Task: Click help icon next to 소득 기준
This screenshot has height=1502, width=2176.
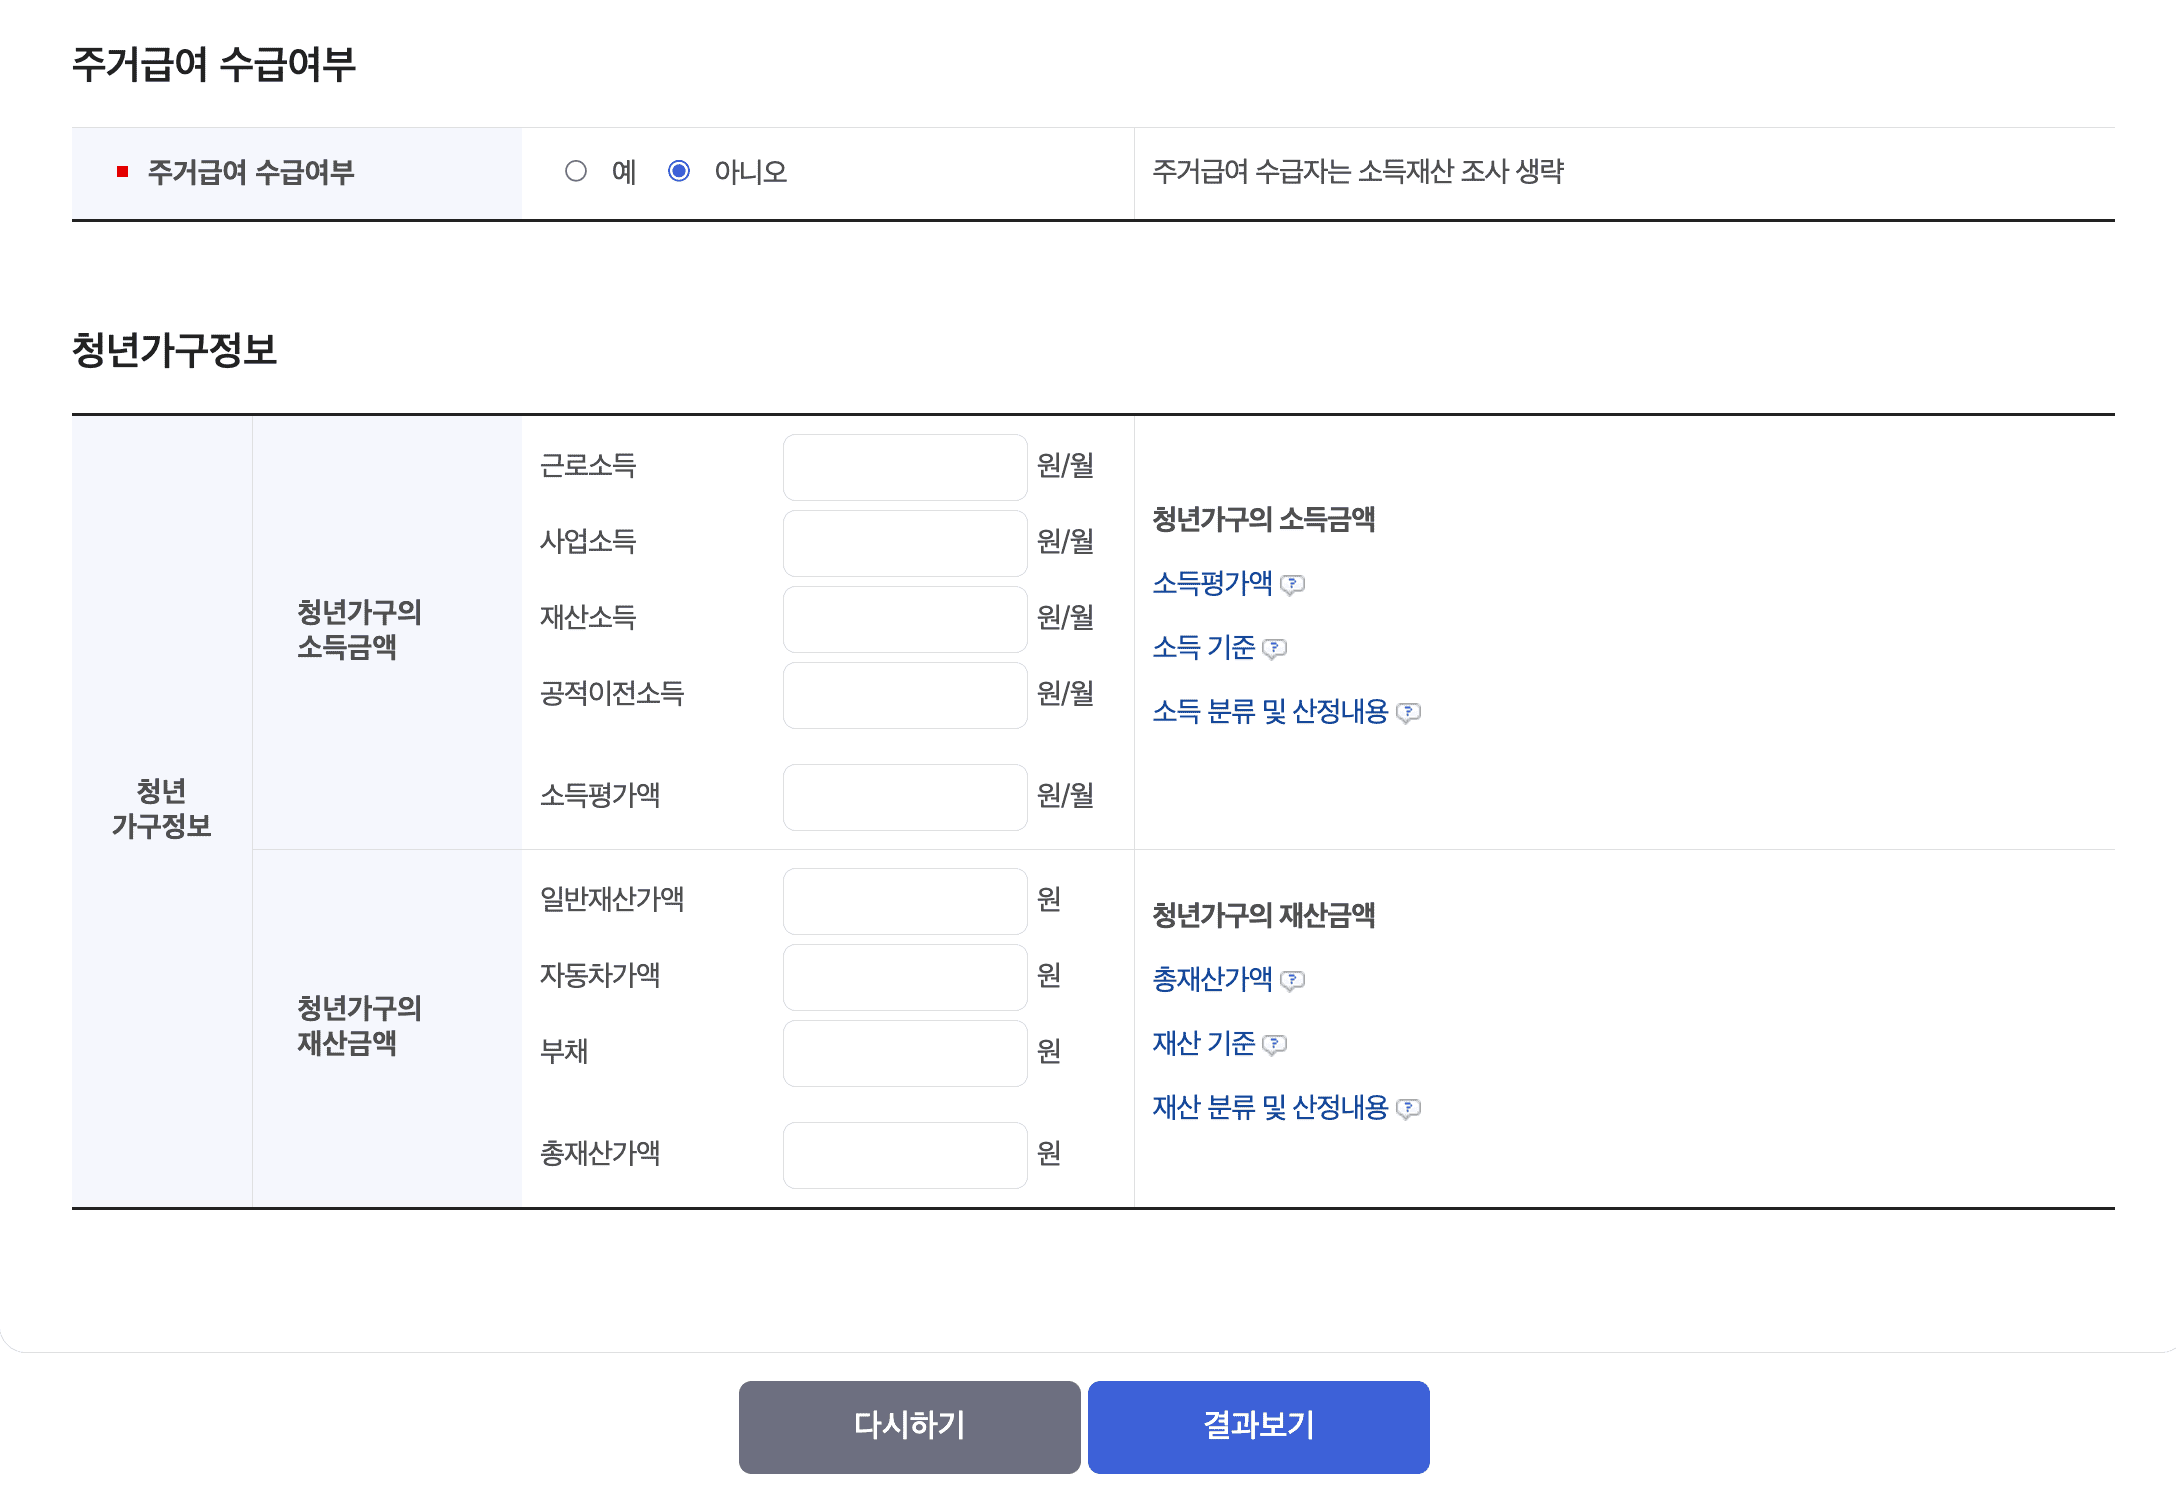Action: coord(1274,648)
